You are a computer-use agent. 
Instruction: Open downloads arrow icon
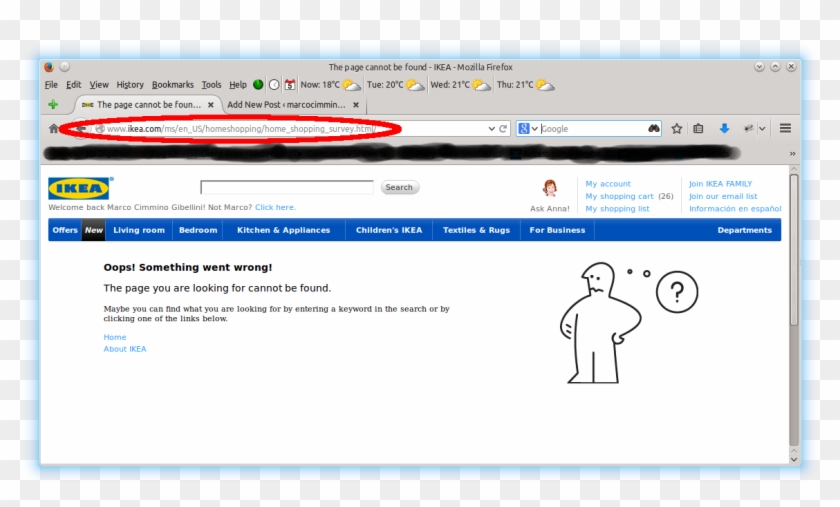point(724,129)
